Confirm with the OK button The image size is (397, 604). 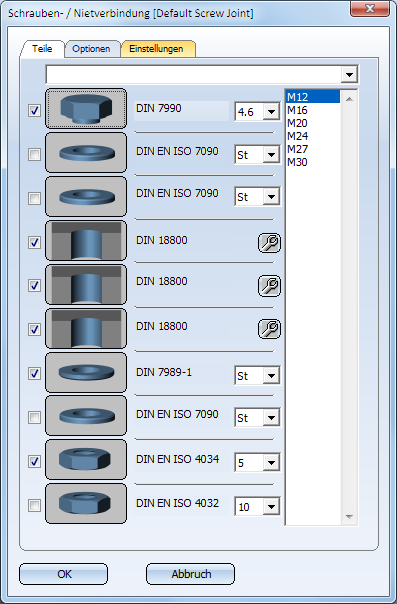[64, 574]
